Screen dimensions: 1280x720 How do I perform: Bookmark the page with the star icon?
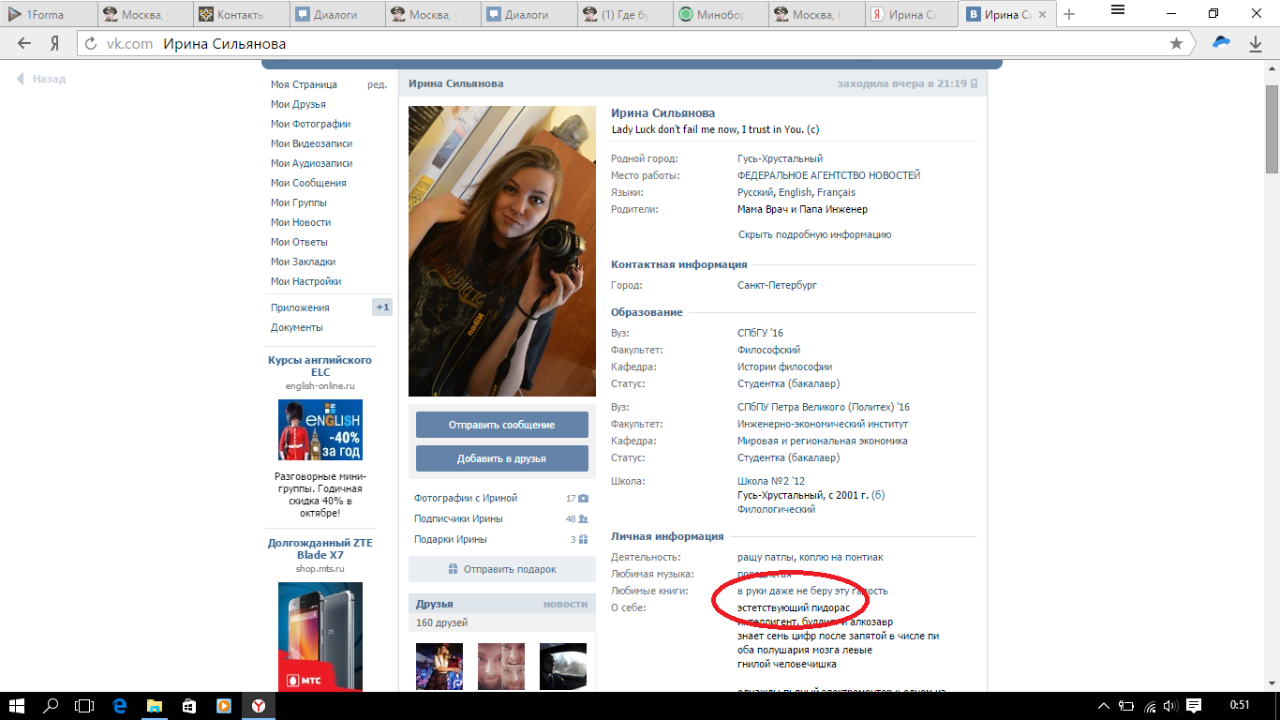point(1176,44)
